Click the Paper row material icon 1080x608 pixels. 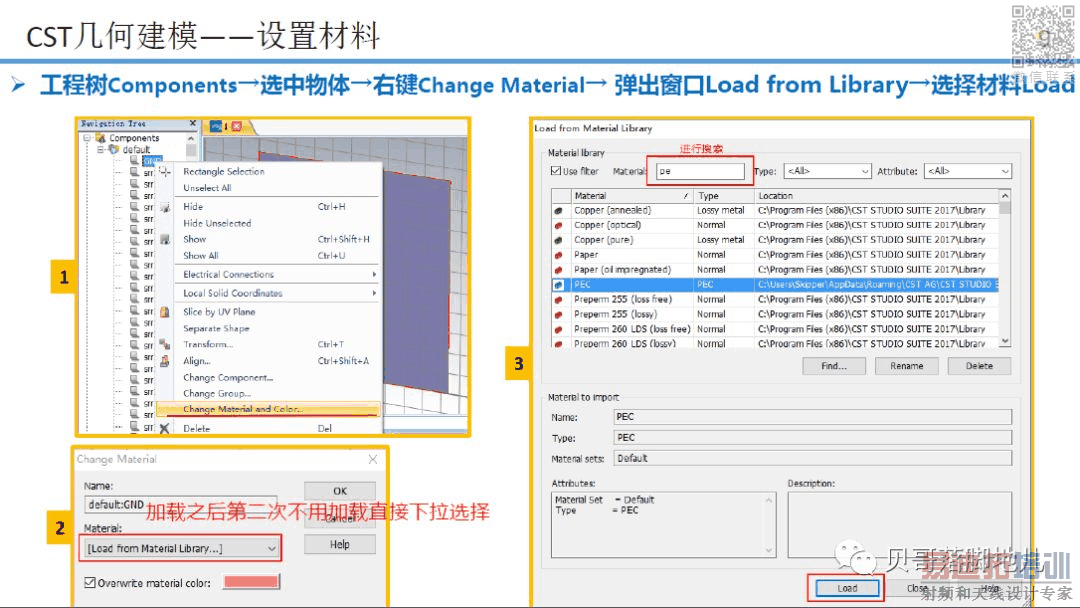558,255
